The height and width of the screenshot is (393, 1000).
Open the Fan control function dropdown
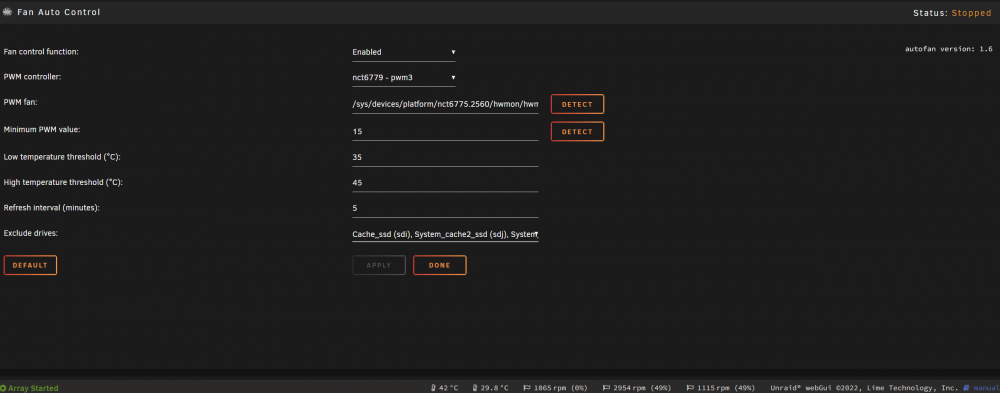[404, 52]
